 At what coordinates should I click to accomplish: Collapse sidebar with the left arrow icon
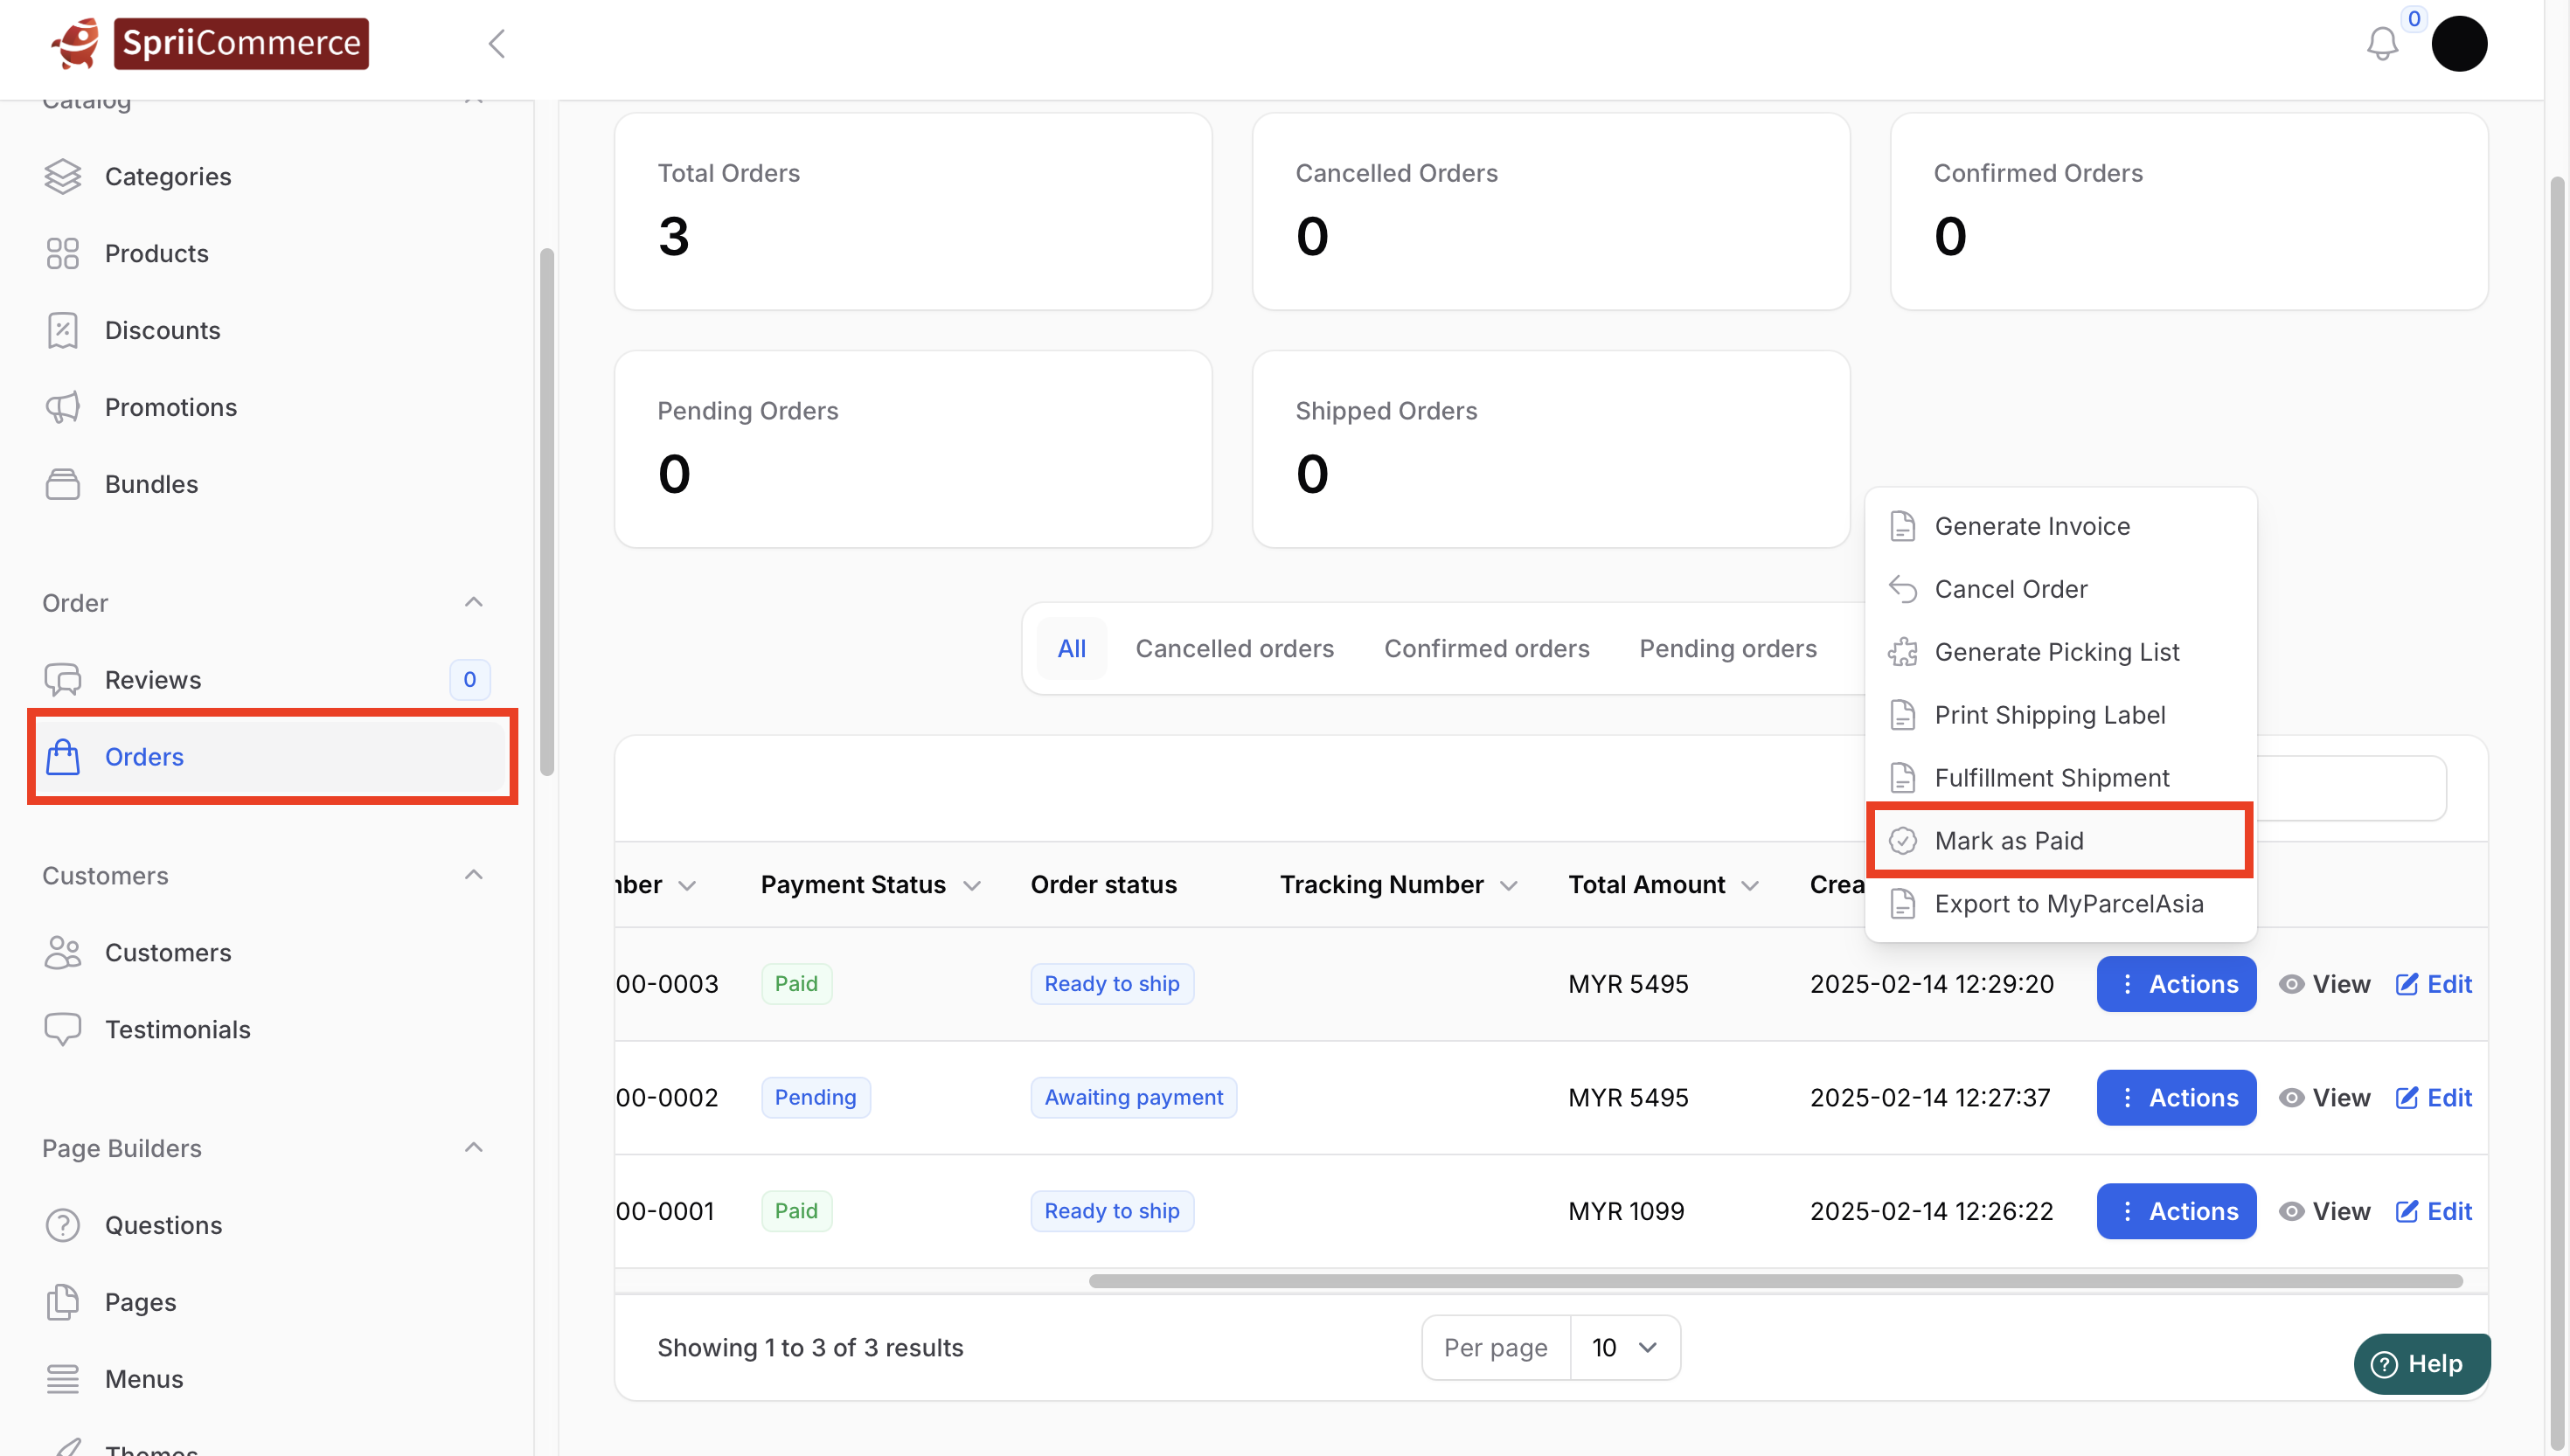pos(497,44)
